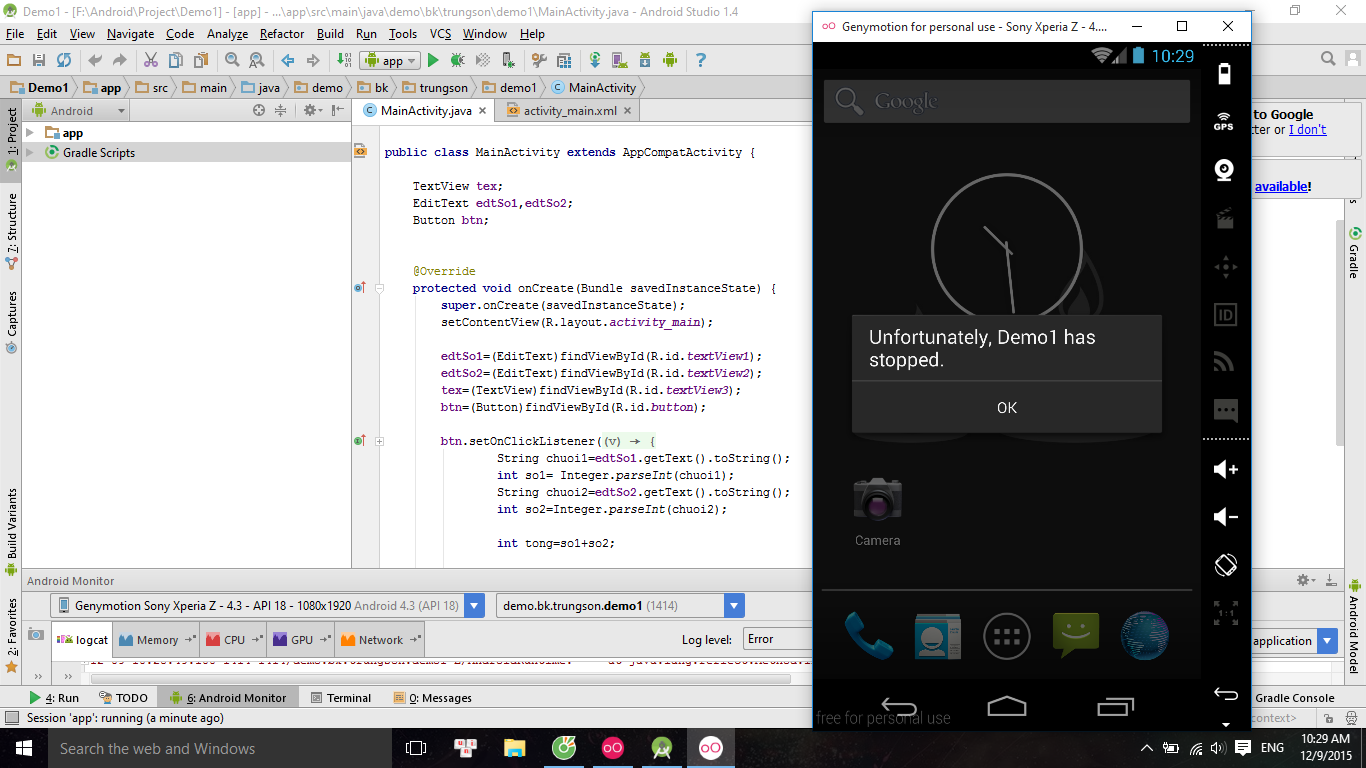The width and height of the screenshot is (1366, 768).
Task: Open the demo.bk.trungson.demo1 process dropdown
Action: (x=733, y=605)
